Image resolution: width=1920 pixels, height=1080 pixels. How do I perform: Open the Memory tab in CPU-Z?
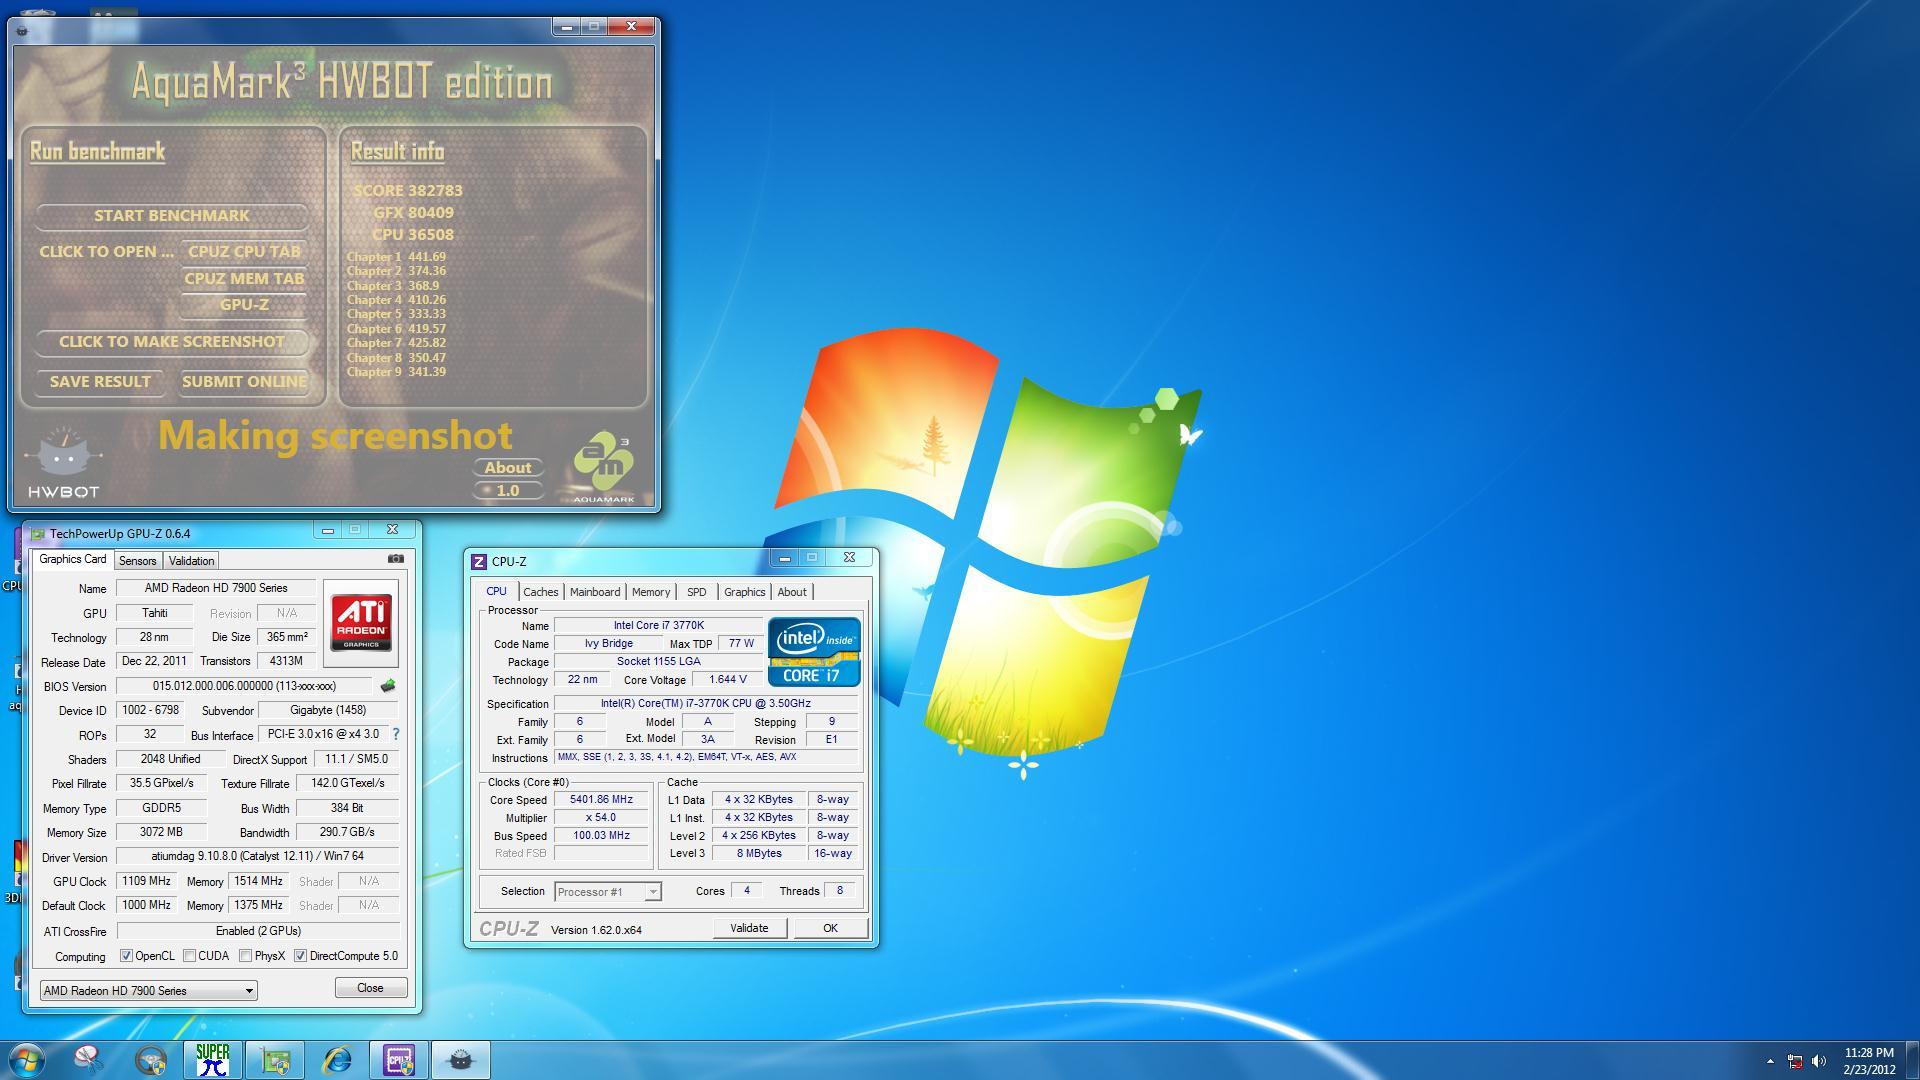[x=651, y=592]
